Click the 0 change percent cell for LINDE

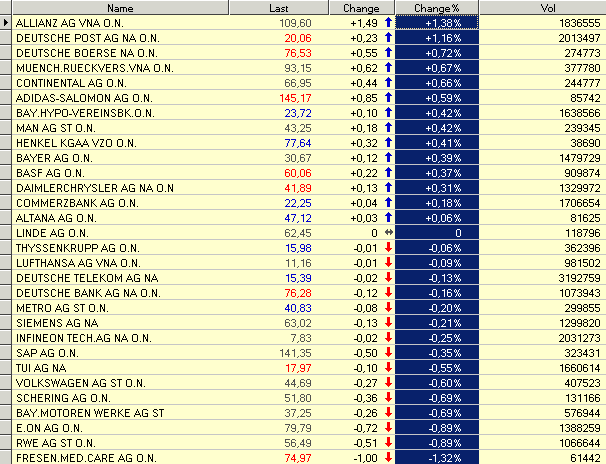pyautogui.click(x=437, y=233)
